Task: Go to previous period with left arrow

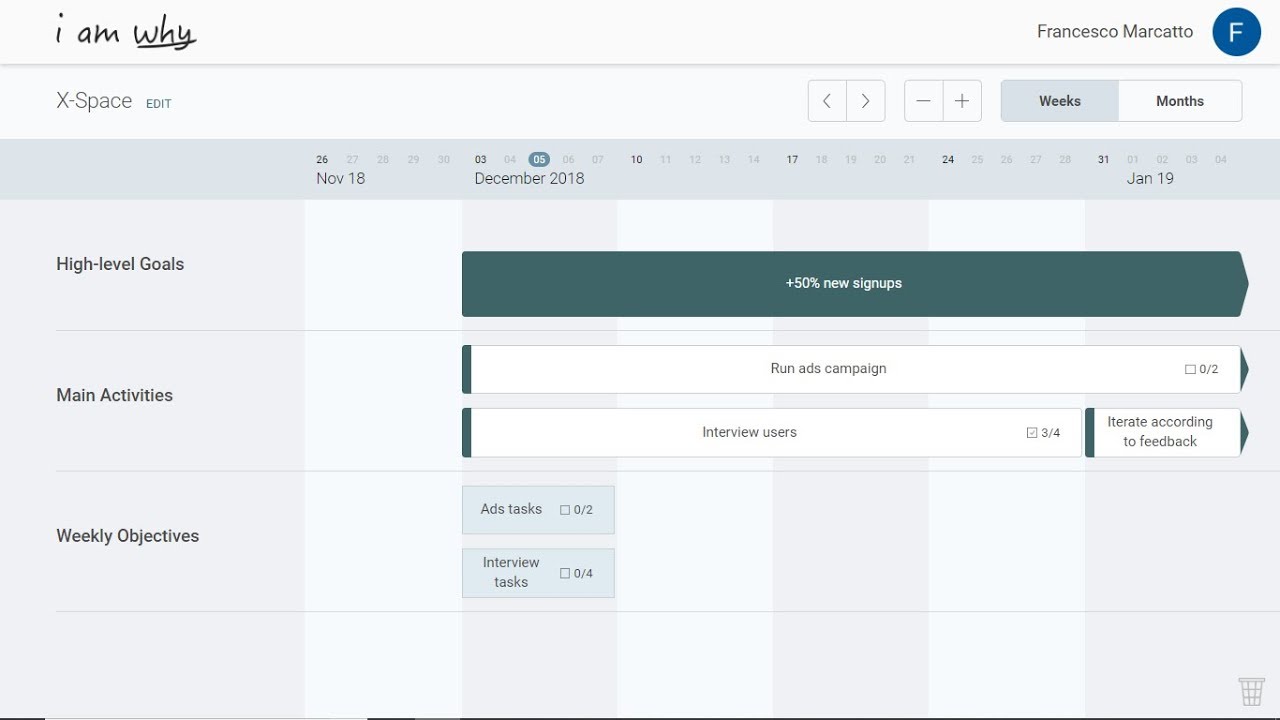Action: point(827,101)
